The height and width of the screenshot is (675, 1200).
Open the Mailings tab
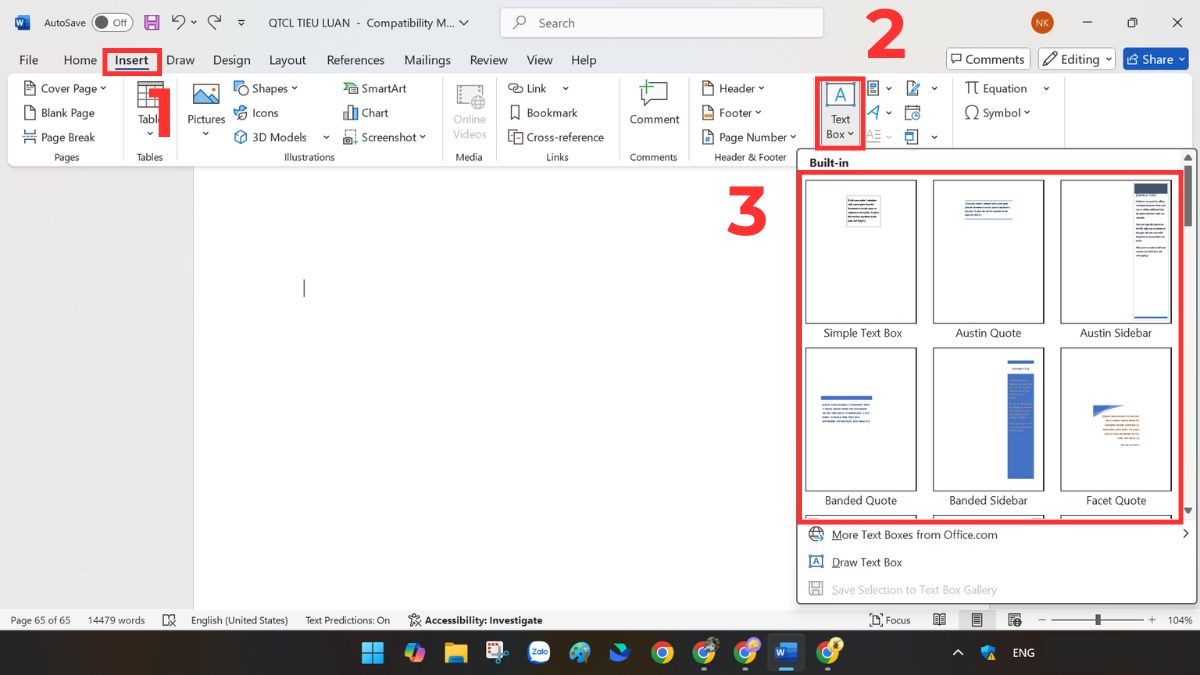point(427,60)
